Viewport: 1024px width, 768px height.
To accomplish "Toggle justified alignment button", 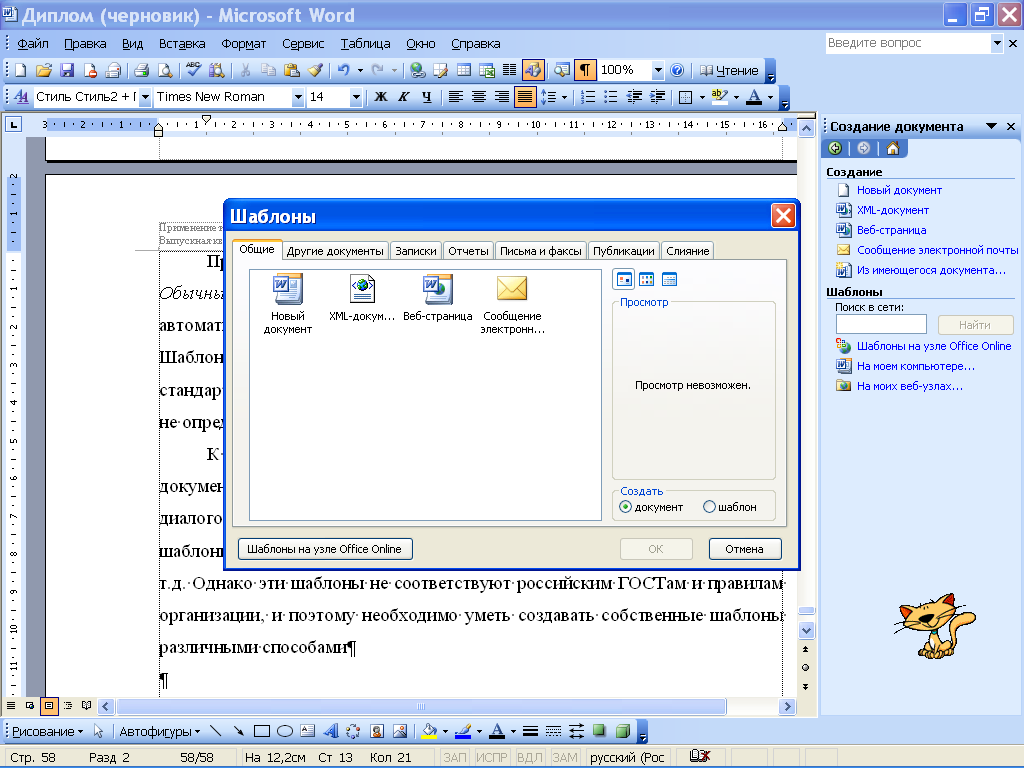I will click(x=524, y=97).
